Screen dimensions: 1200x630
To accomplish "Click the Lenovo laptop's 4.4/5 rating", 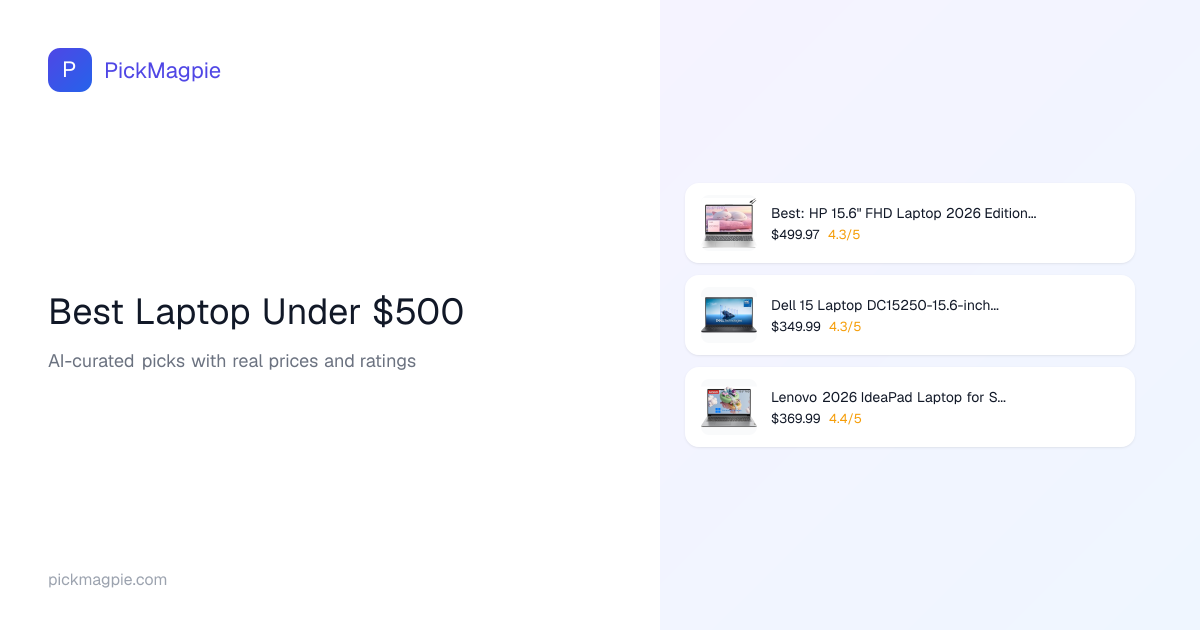I will pos(845,419).
